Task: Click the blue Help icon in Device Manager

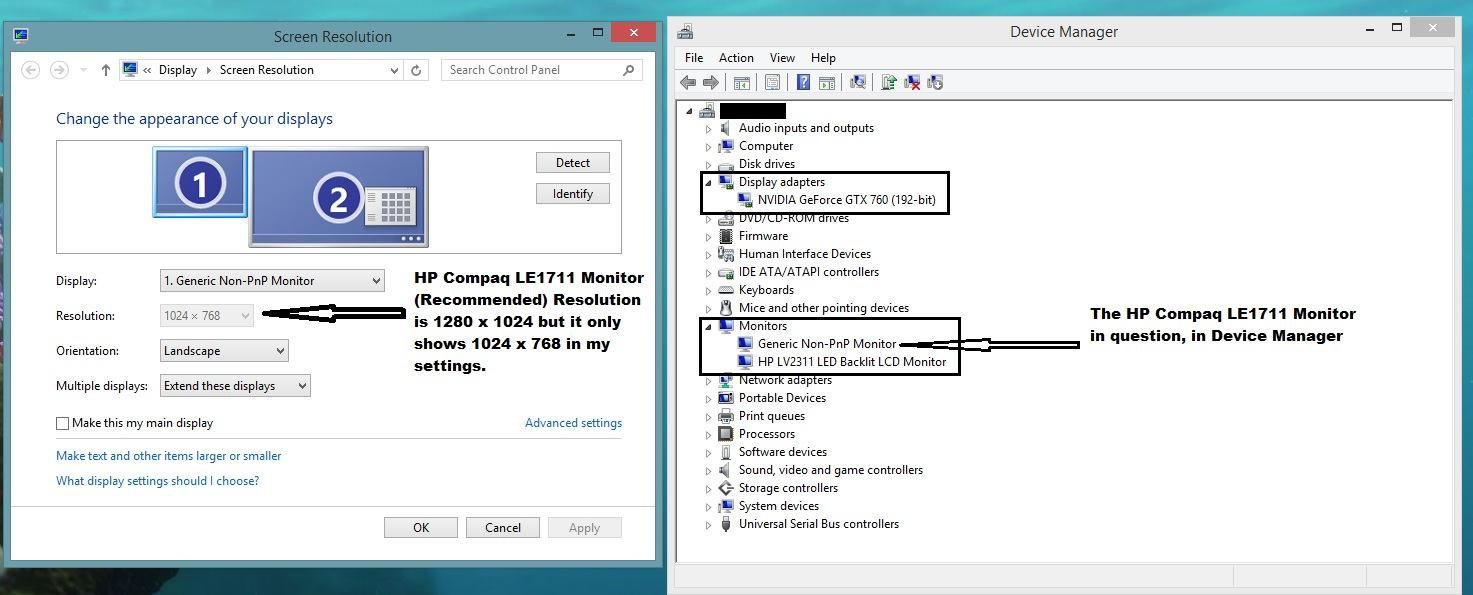Action: [x=803, y=82]
